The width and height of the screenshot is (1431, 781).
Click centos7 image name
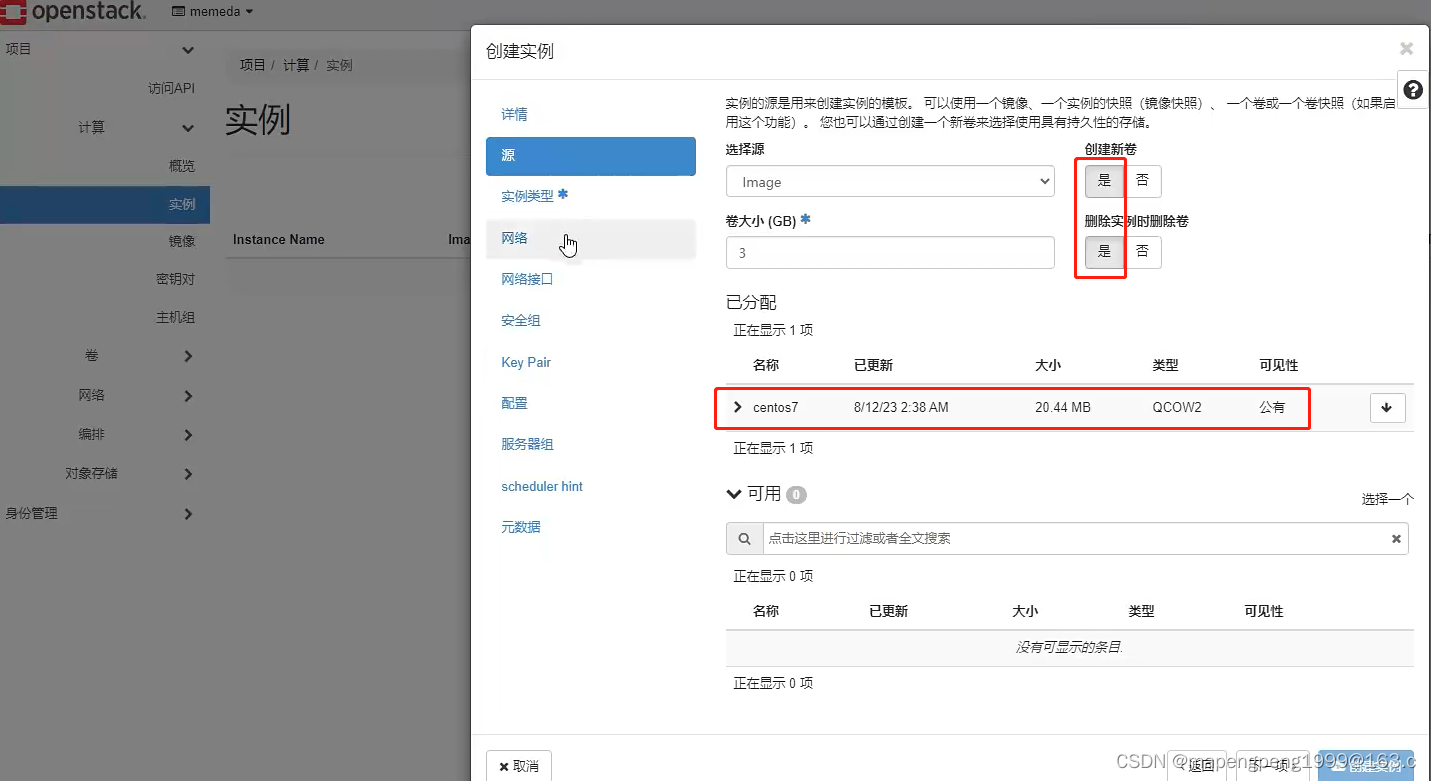click(x=776, y=407)
